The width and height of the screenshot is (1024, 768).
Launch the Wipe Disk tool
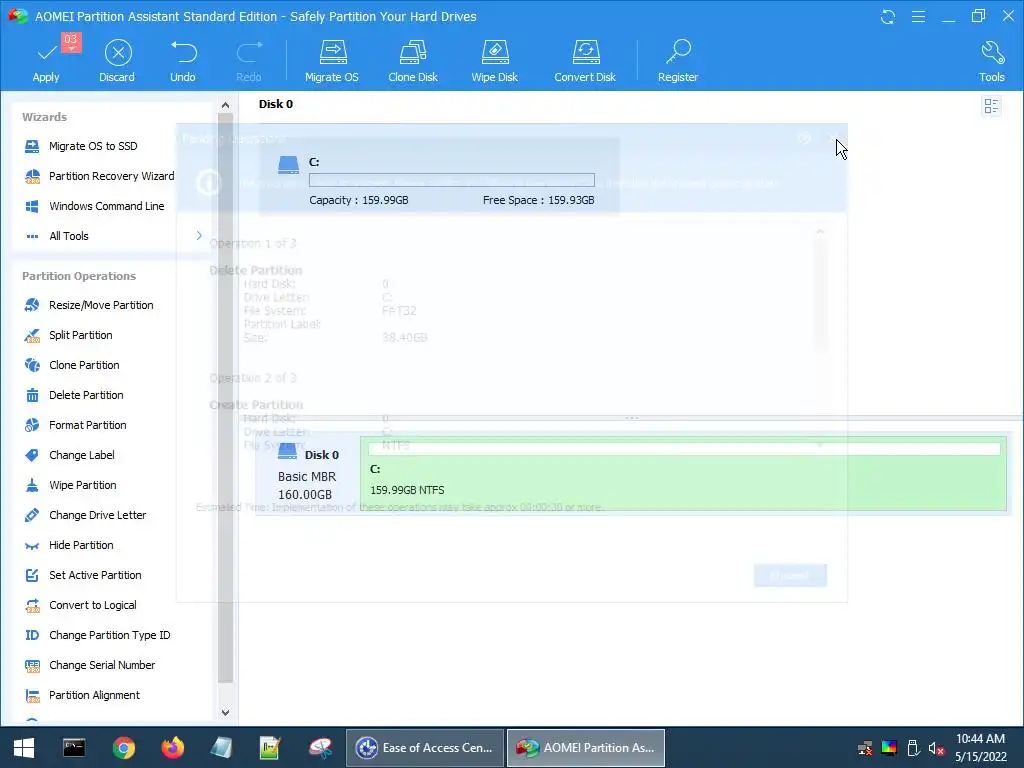click(494, 61)
